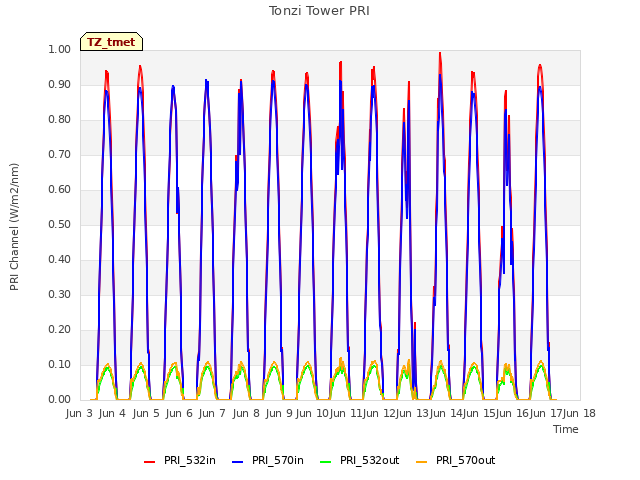Click the blue PRI_570in legend swatch
Viewport: 640px width, 480px height.
point(238,462)
